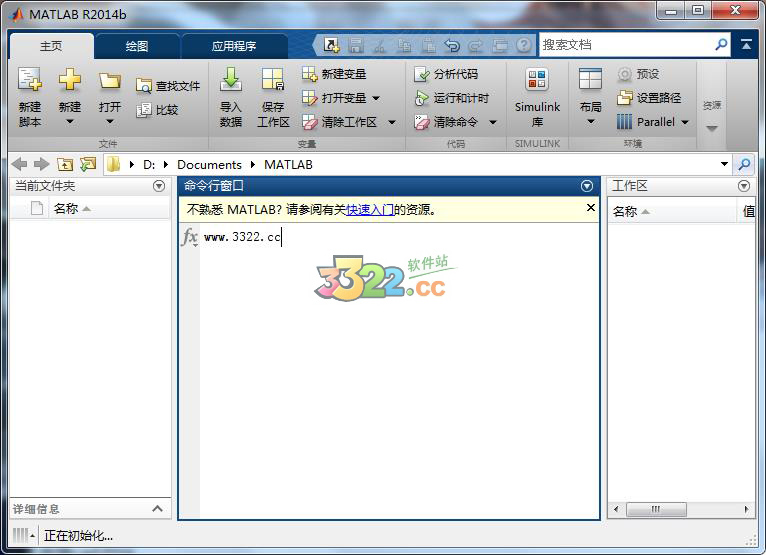
Task: Click the search documentation magnifier icon
Action: point(721,45)
